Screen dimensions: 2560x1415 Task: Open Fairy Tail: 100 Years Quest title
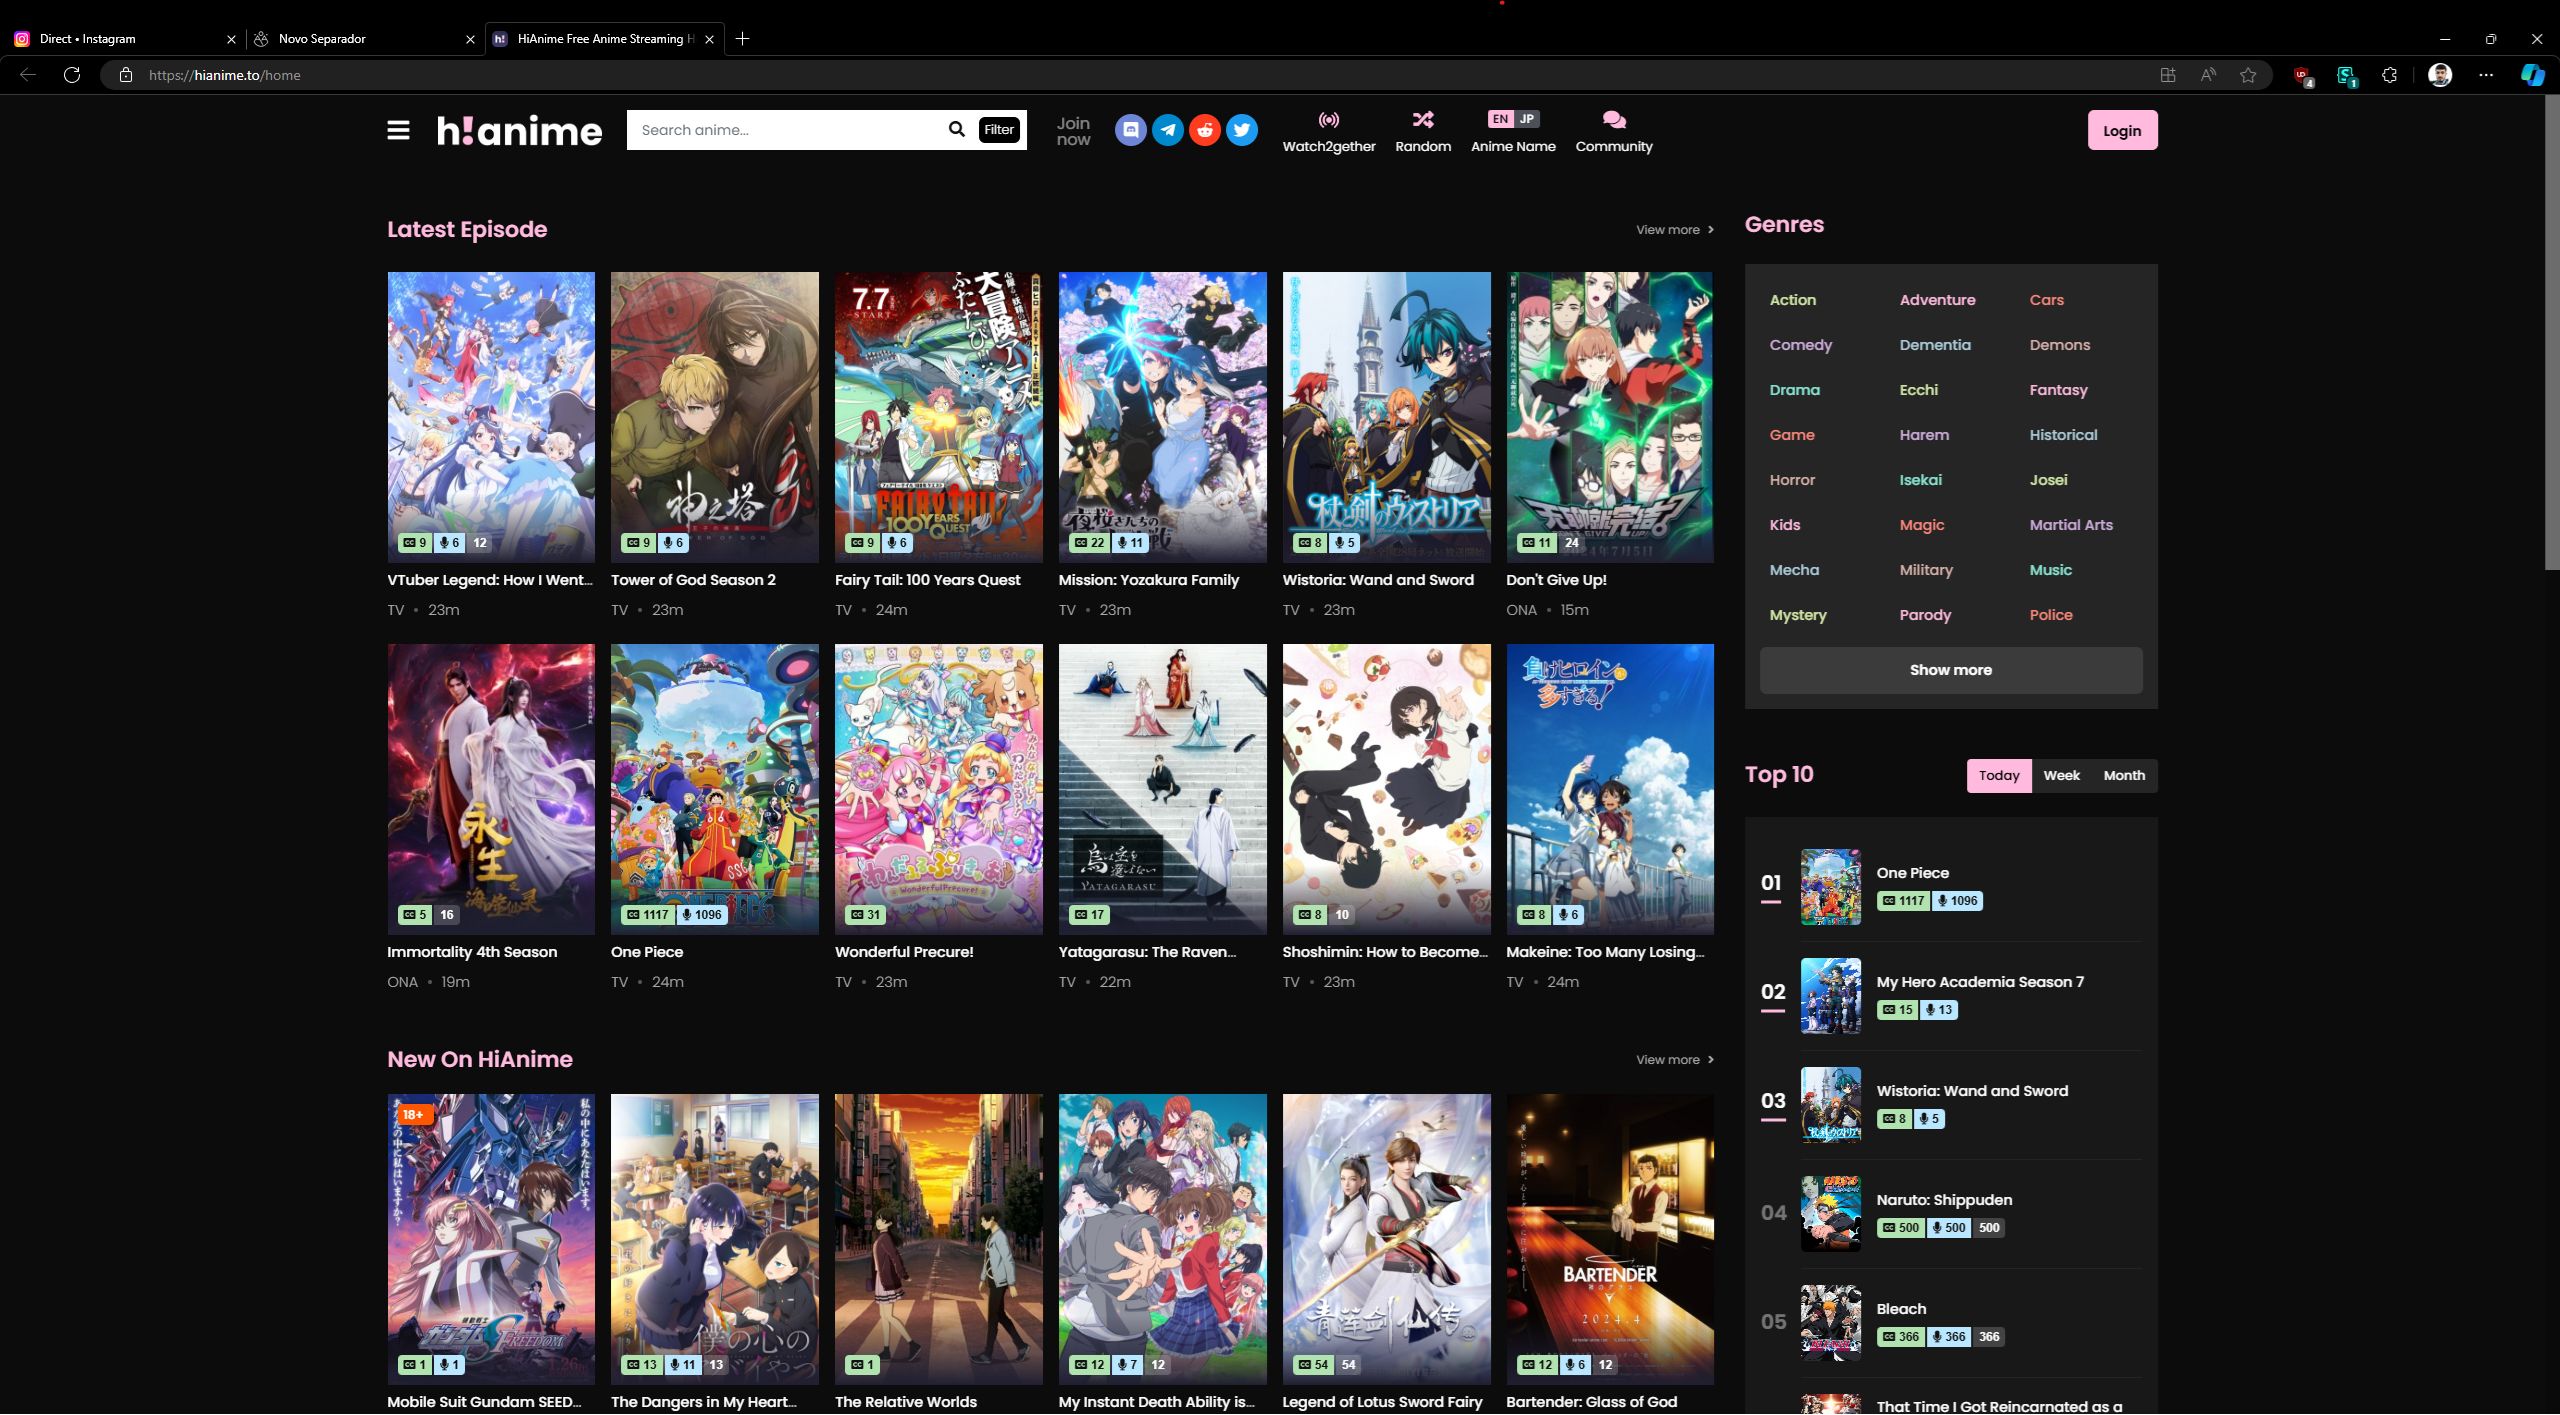point(927,580)
